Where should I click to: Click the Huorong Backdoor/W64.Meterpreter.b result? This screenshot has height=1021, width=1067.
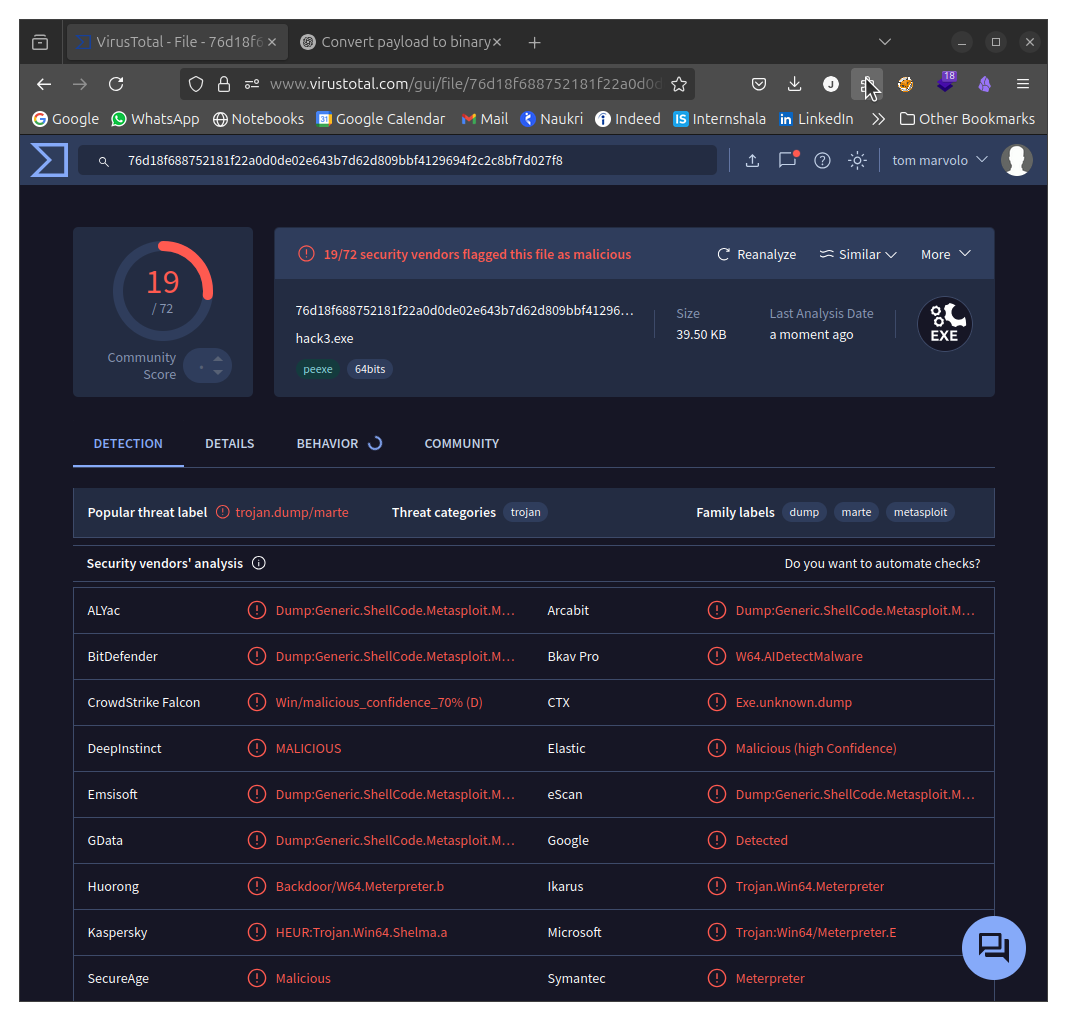(359, 886)
